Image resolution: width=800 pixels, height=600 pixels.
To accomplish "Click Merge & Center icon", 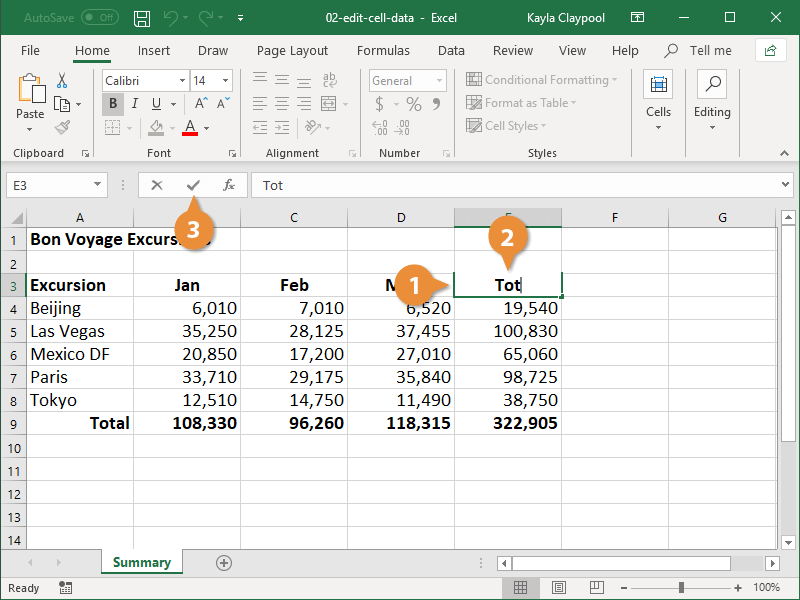I will [329, 104].
